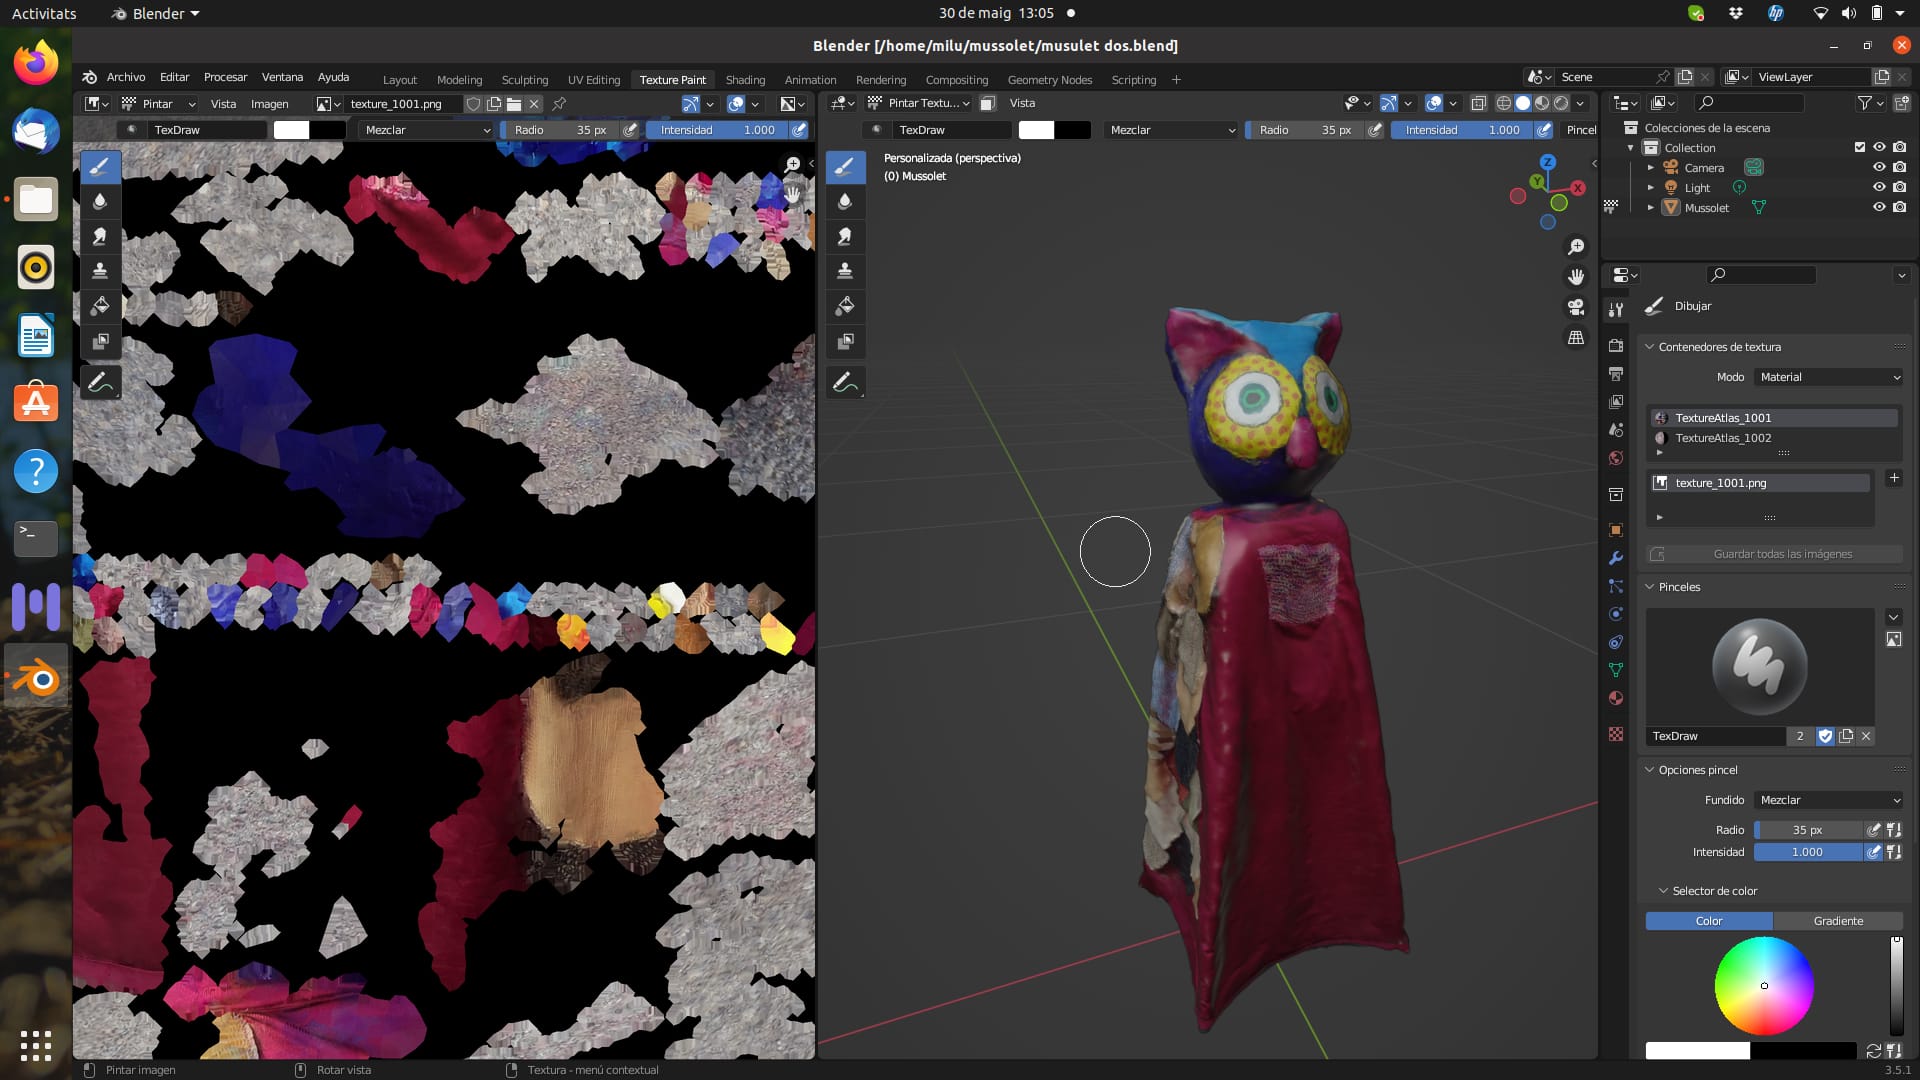
Task: Adjust the Intensidad slider in brush options
Action: tap(1808, 852)
